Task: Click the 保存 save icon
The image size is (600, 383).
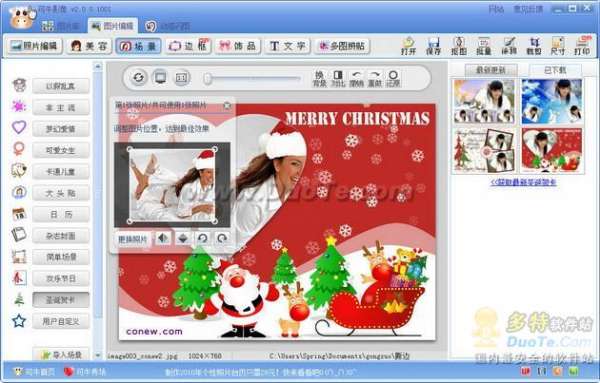Action: click(433, 46)
